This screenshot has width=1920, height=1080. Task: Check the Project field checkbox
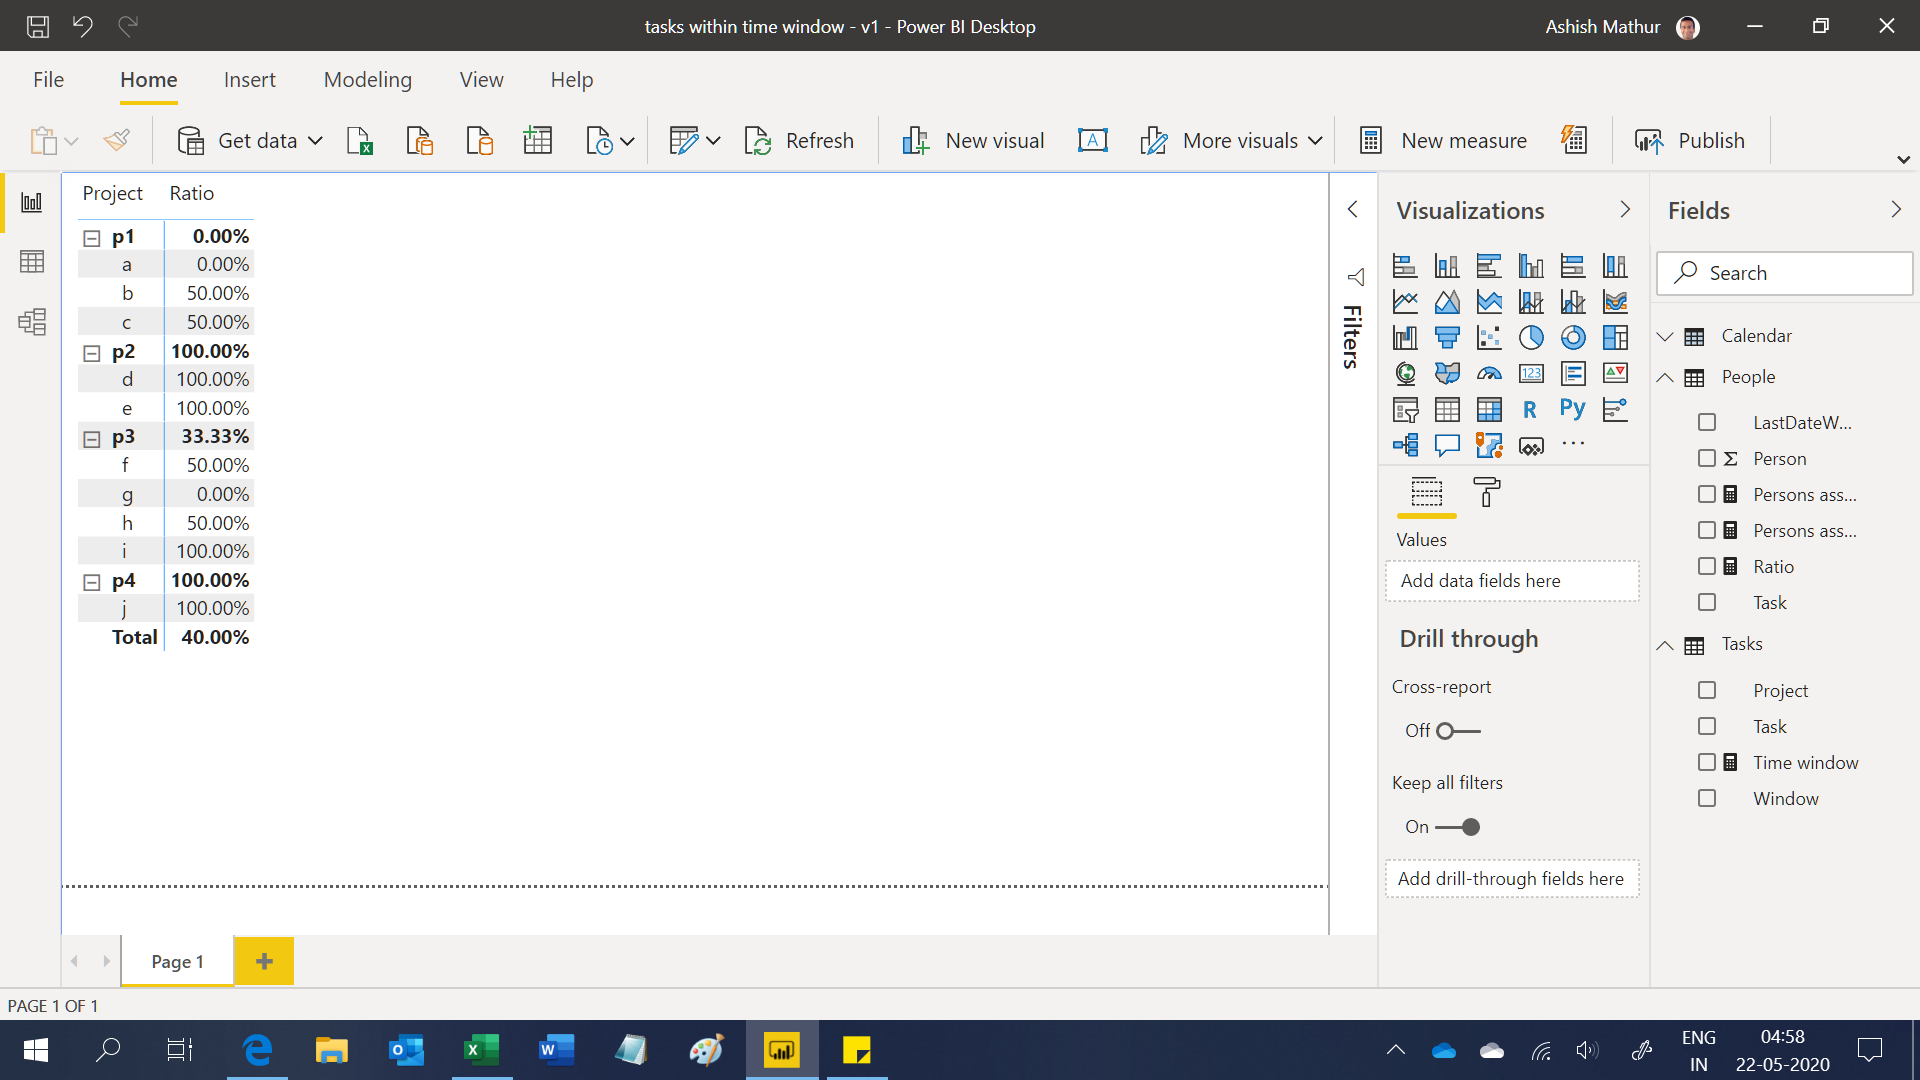click(x=1707, y=691)
